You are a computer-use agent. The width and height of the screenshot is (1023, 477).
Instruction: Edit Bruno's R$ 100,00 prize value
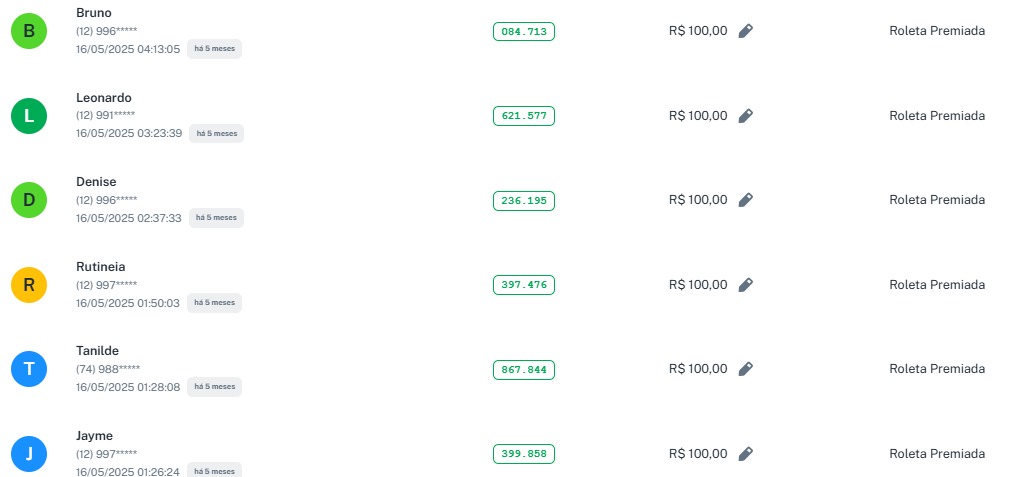745,31
